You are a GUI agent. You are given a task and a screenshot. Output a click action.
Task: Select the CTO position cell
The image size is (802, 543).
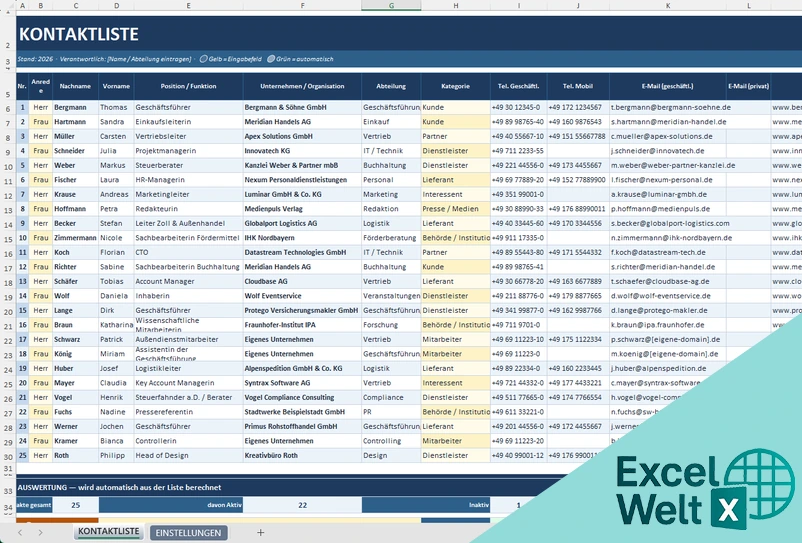(x=188, y=252)
